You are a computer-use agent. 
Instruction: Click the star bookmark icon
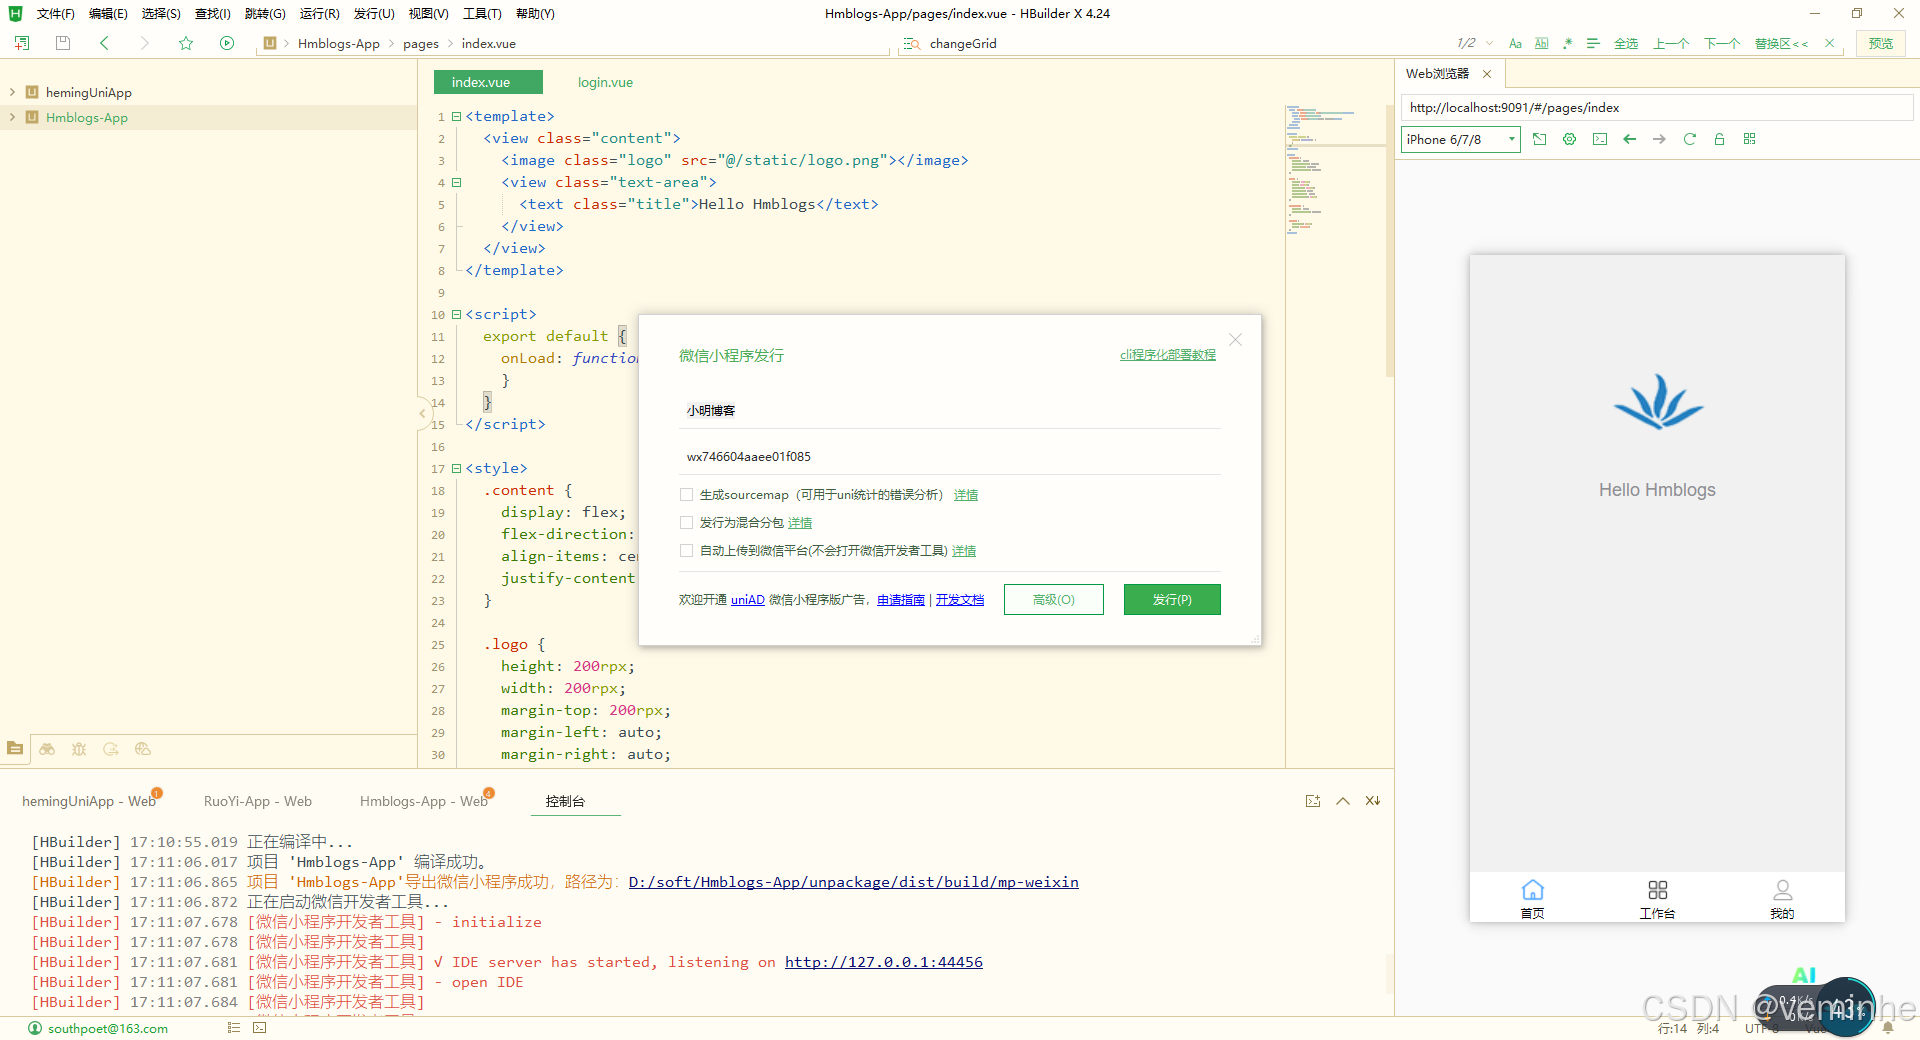click(x=186, y=43)
